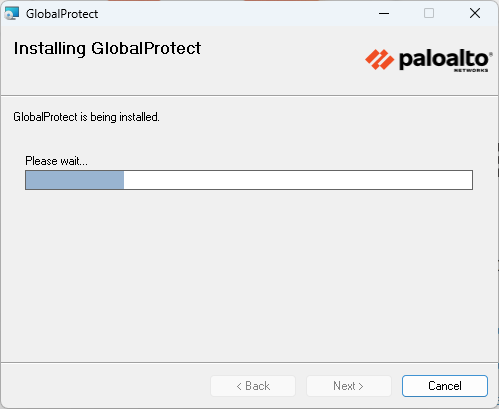Click the word Next on the disabled button
The width and height of the screenshot is (499, 409).
point(344,386)
